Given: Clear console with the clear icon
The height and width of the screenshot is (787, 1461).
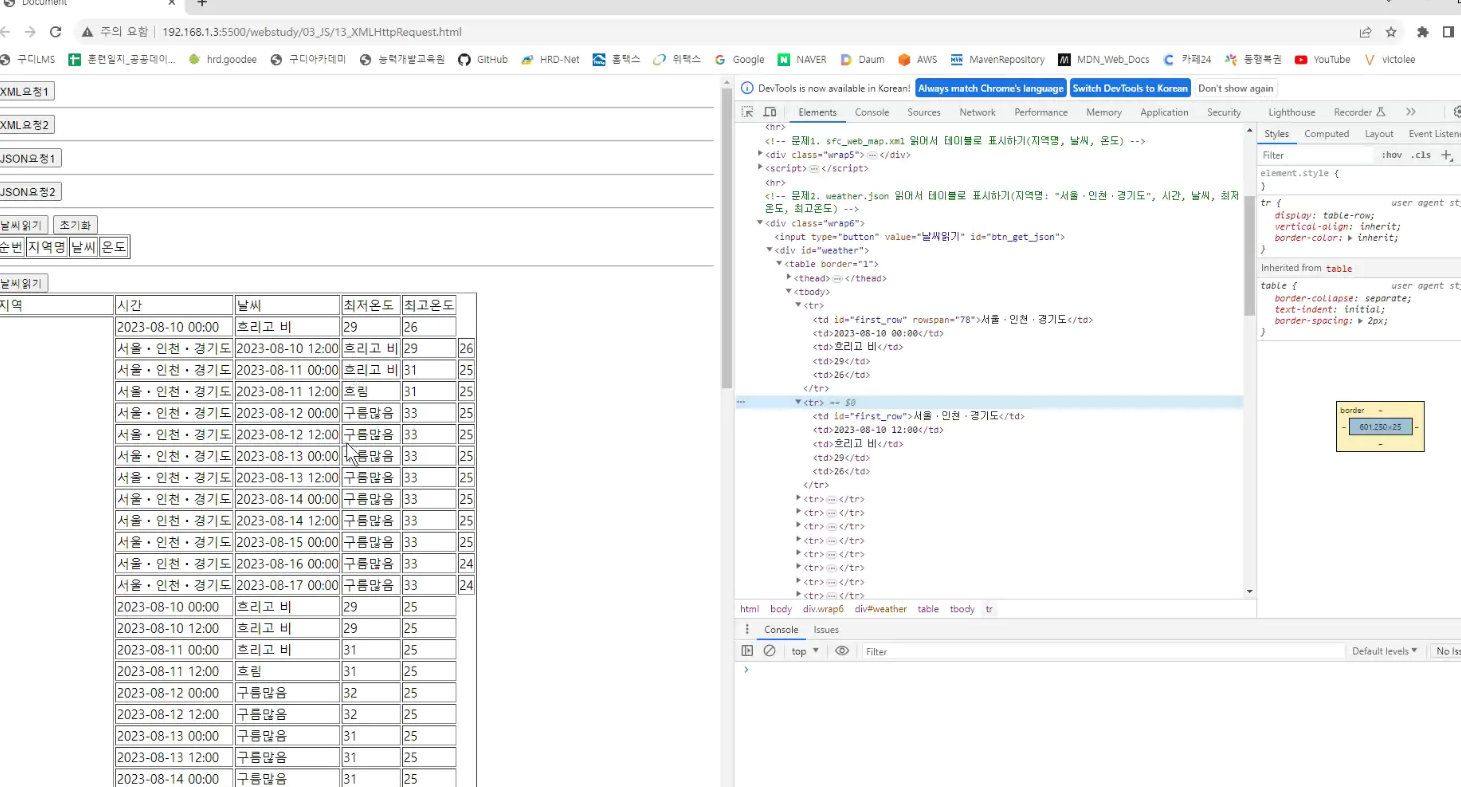Looking at the screenshot, I should (x=769, y=651).
